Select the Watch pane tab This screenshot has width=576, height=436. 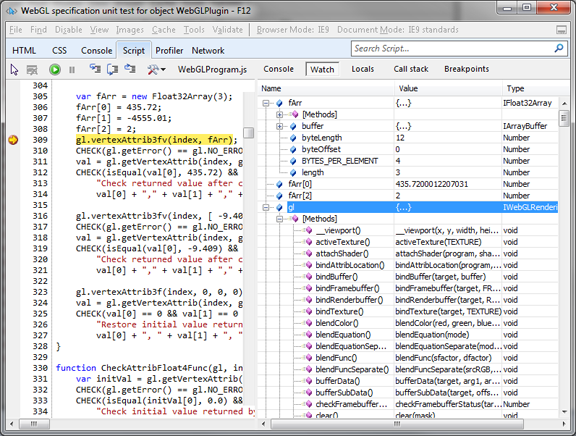[322, 69]
